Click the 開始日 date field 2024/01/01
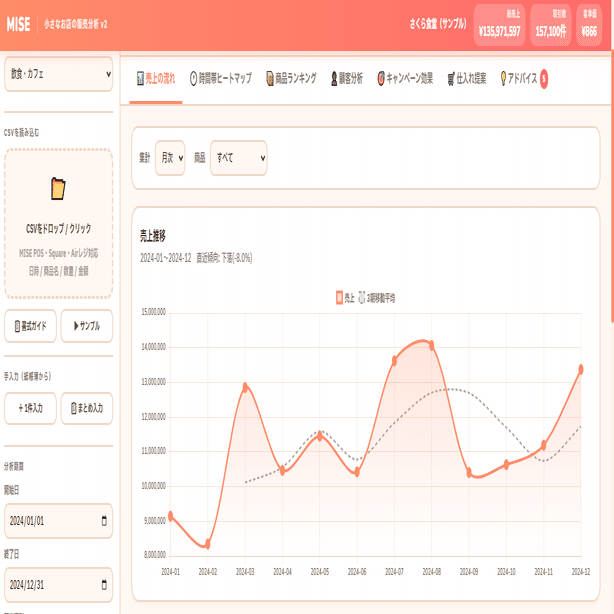Screen dimensions: 614x614 tap(59, 521)
